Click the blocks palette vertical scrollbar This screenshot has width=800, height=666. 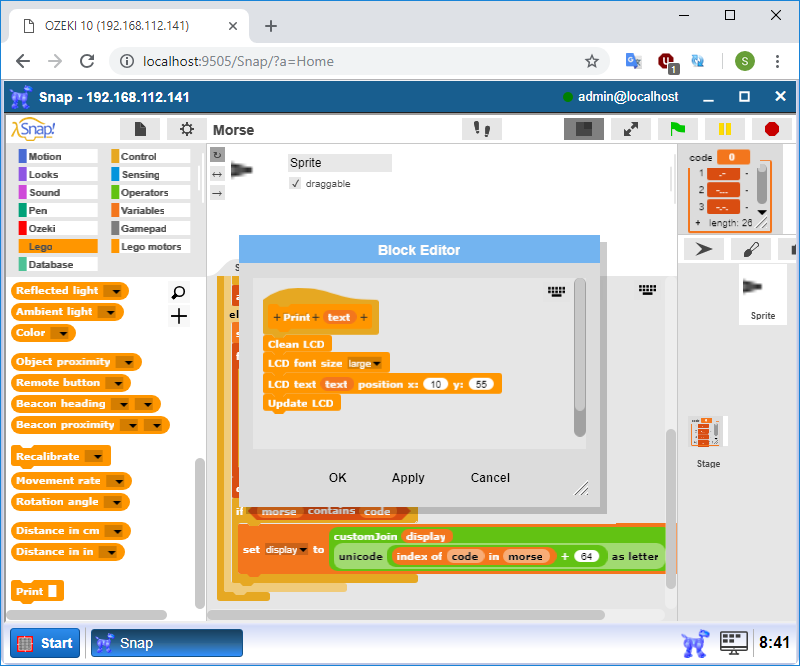pos(200,533)
